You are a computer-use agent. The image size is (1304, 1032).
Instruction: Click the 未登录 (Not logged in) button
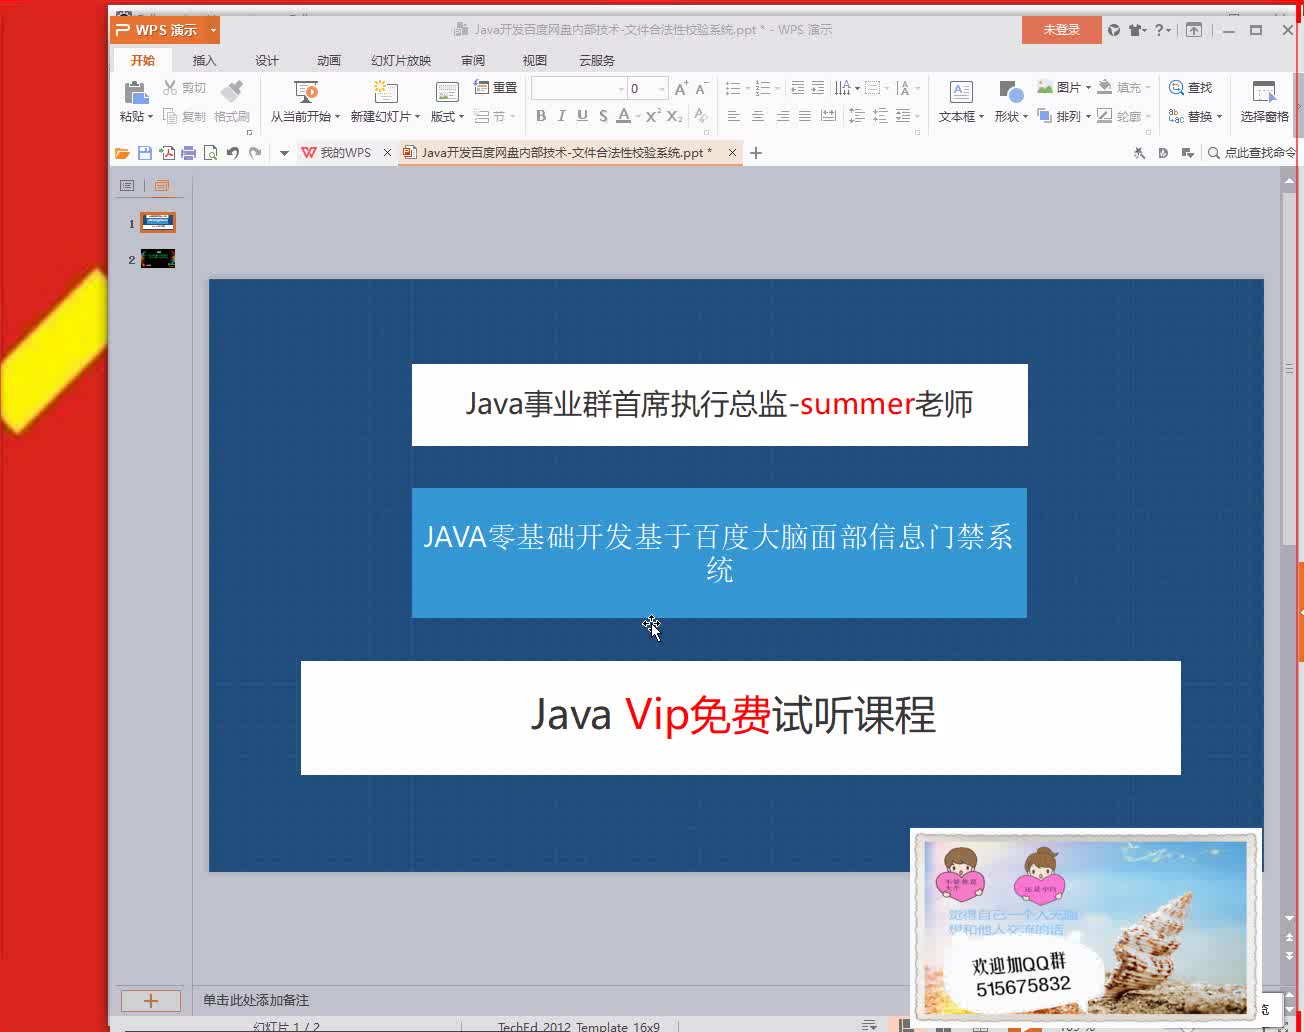point(1061,30)
